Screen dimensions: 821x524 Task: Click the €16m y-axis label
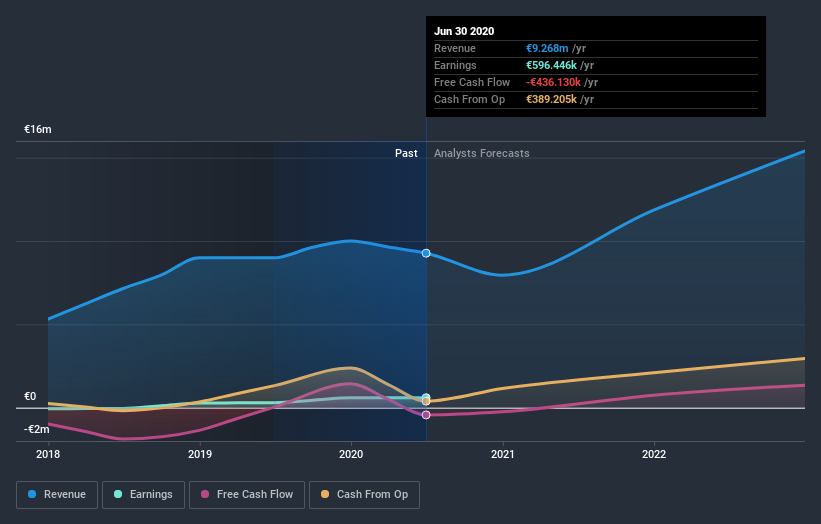pos(38,129)
